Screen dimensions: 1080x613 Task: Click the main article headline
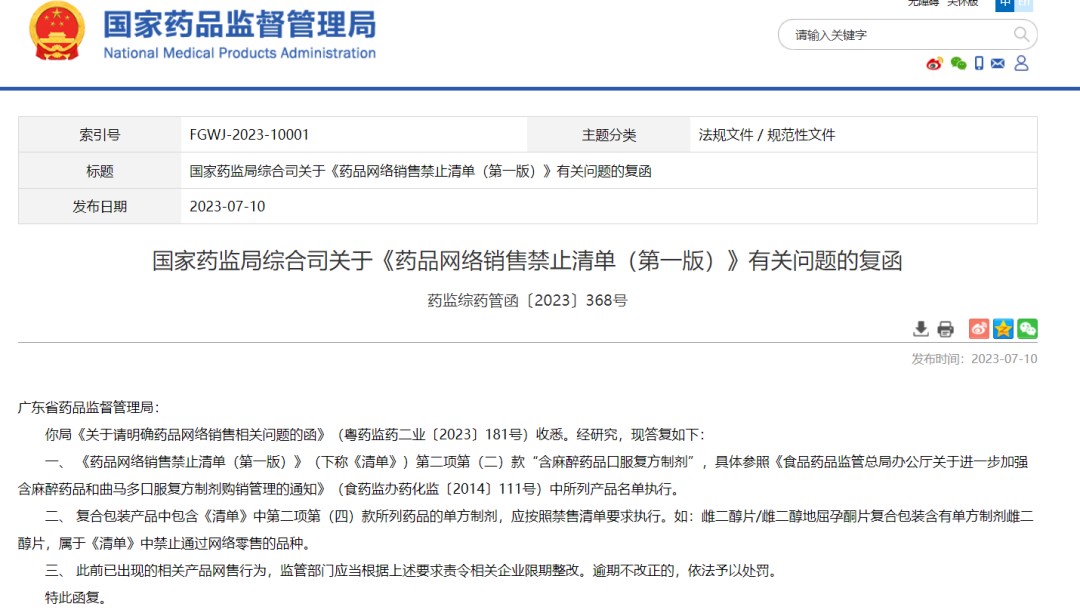pyautogui.click(x=527, y=261)
